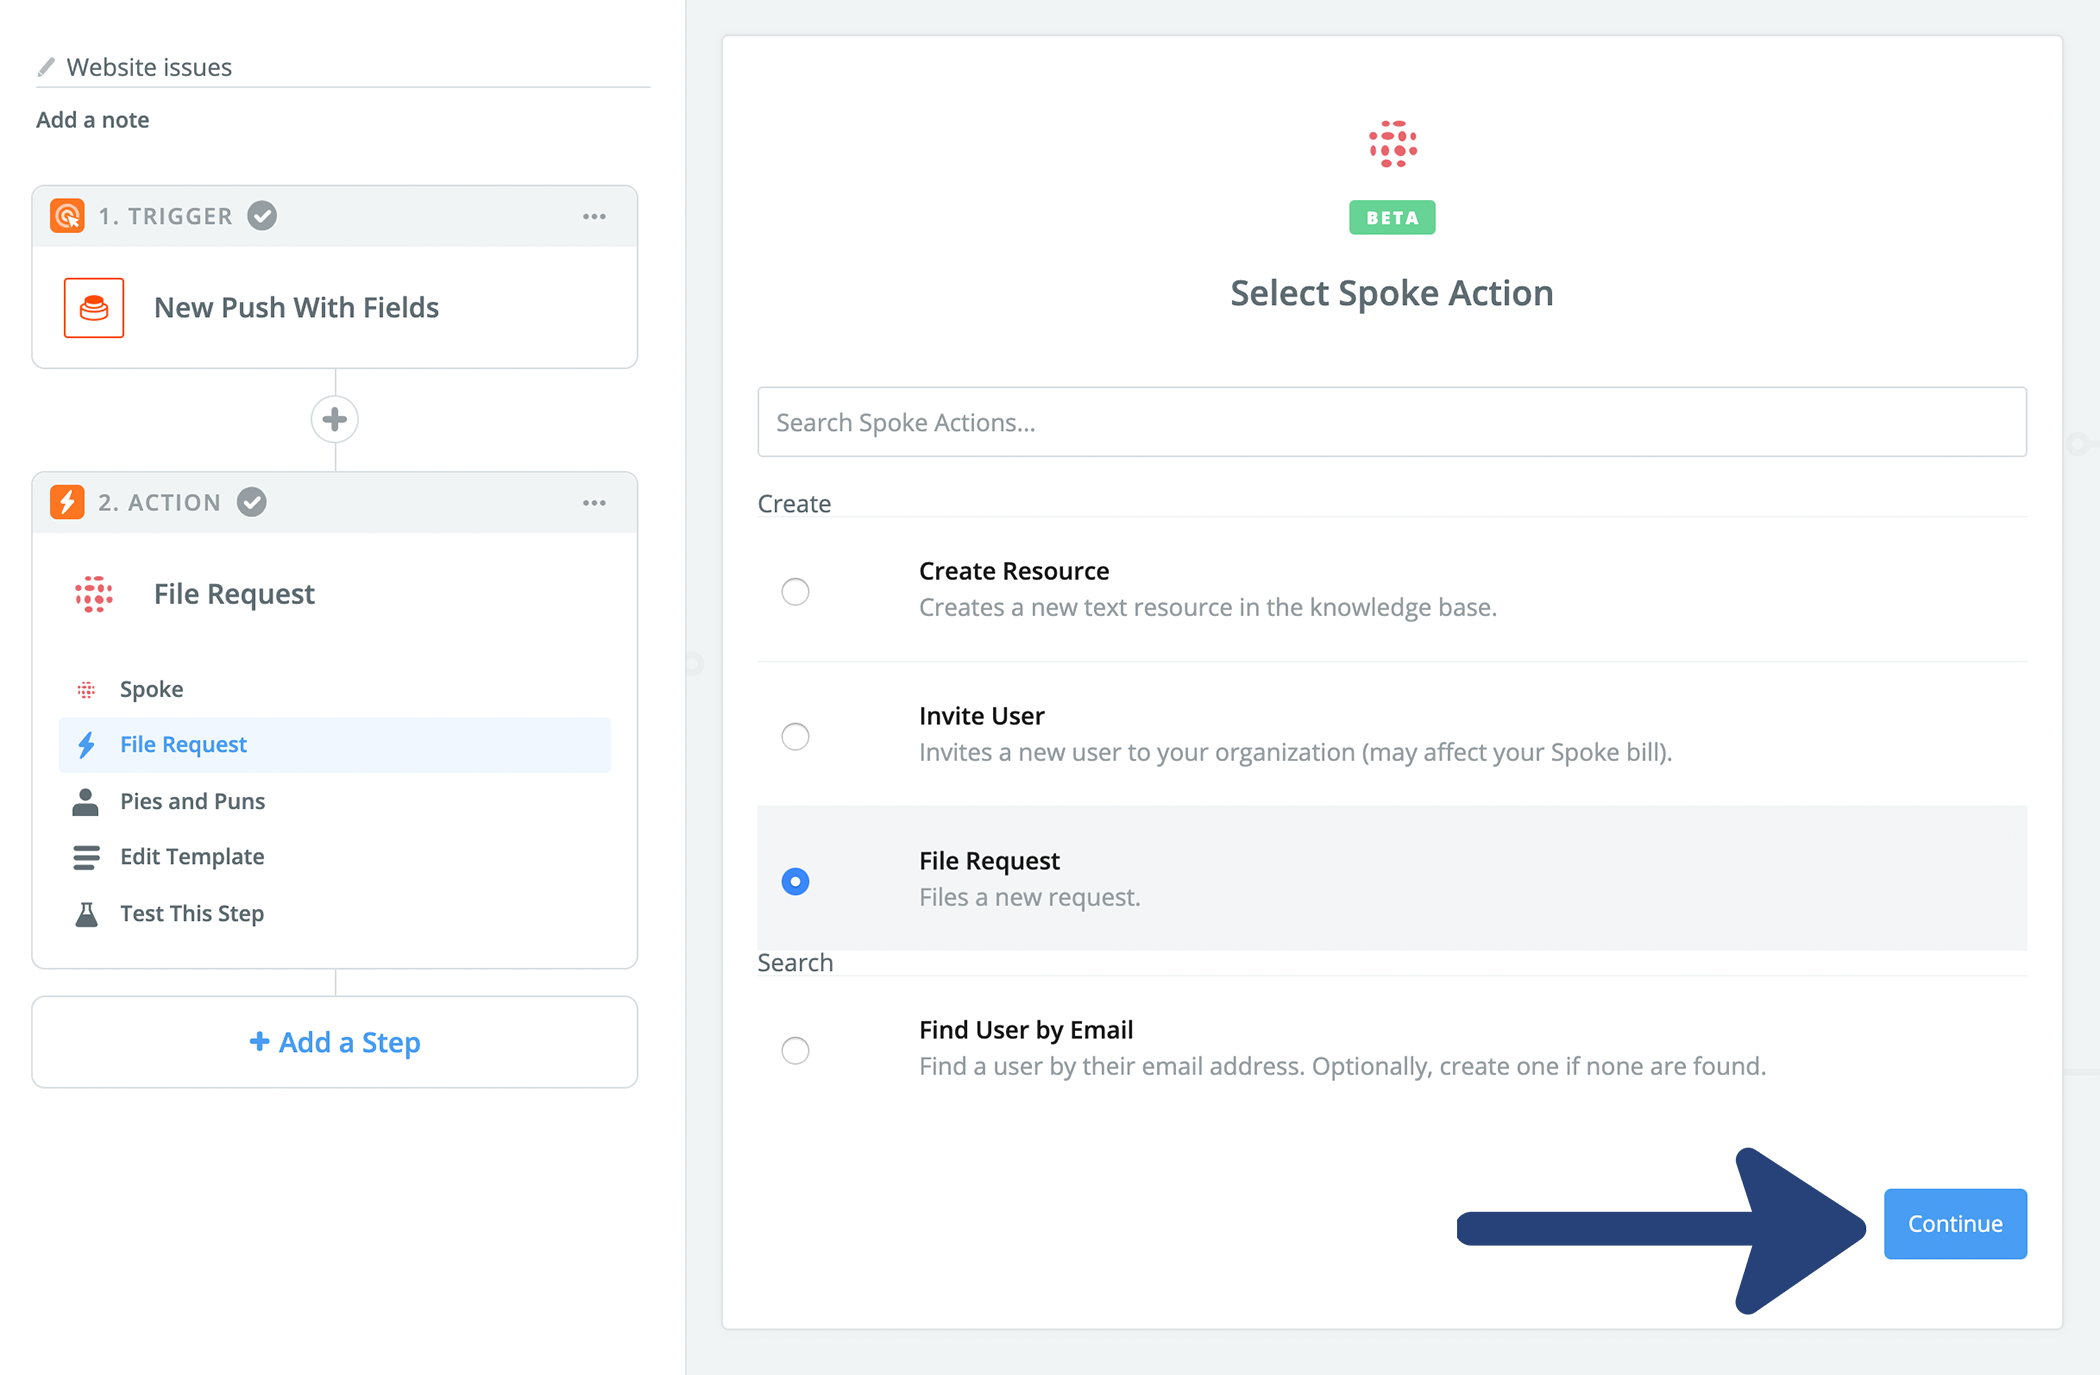Click the lines icon beside Edit Template
2100x1375 pixels.
(86, 857)
